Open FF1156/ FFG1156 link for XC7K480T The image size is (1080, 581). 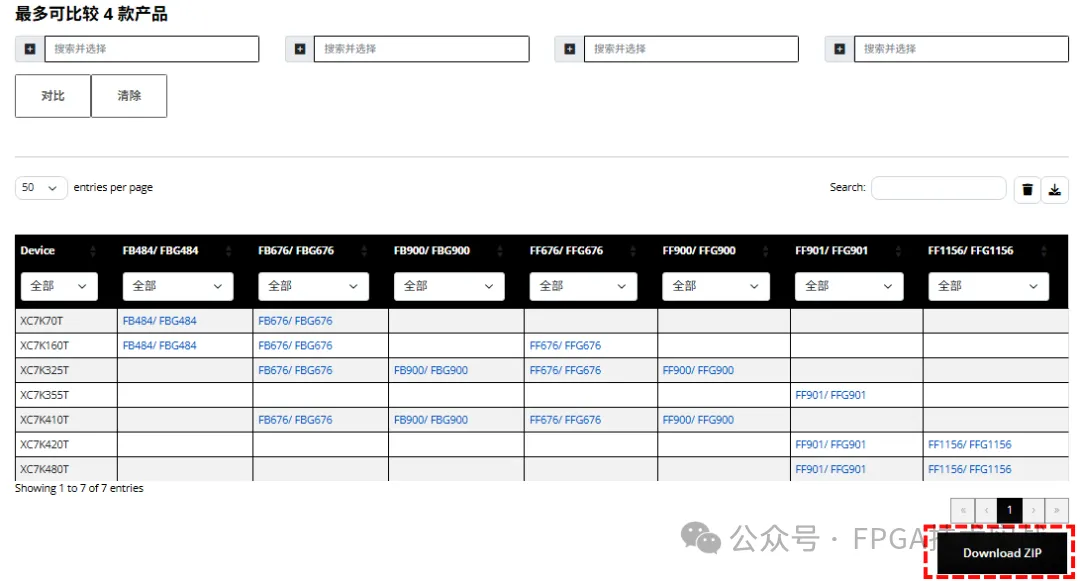(x=970, y=469)
